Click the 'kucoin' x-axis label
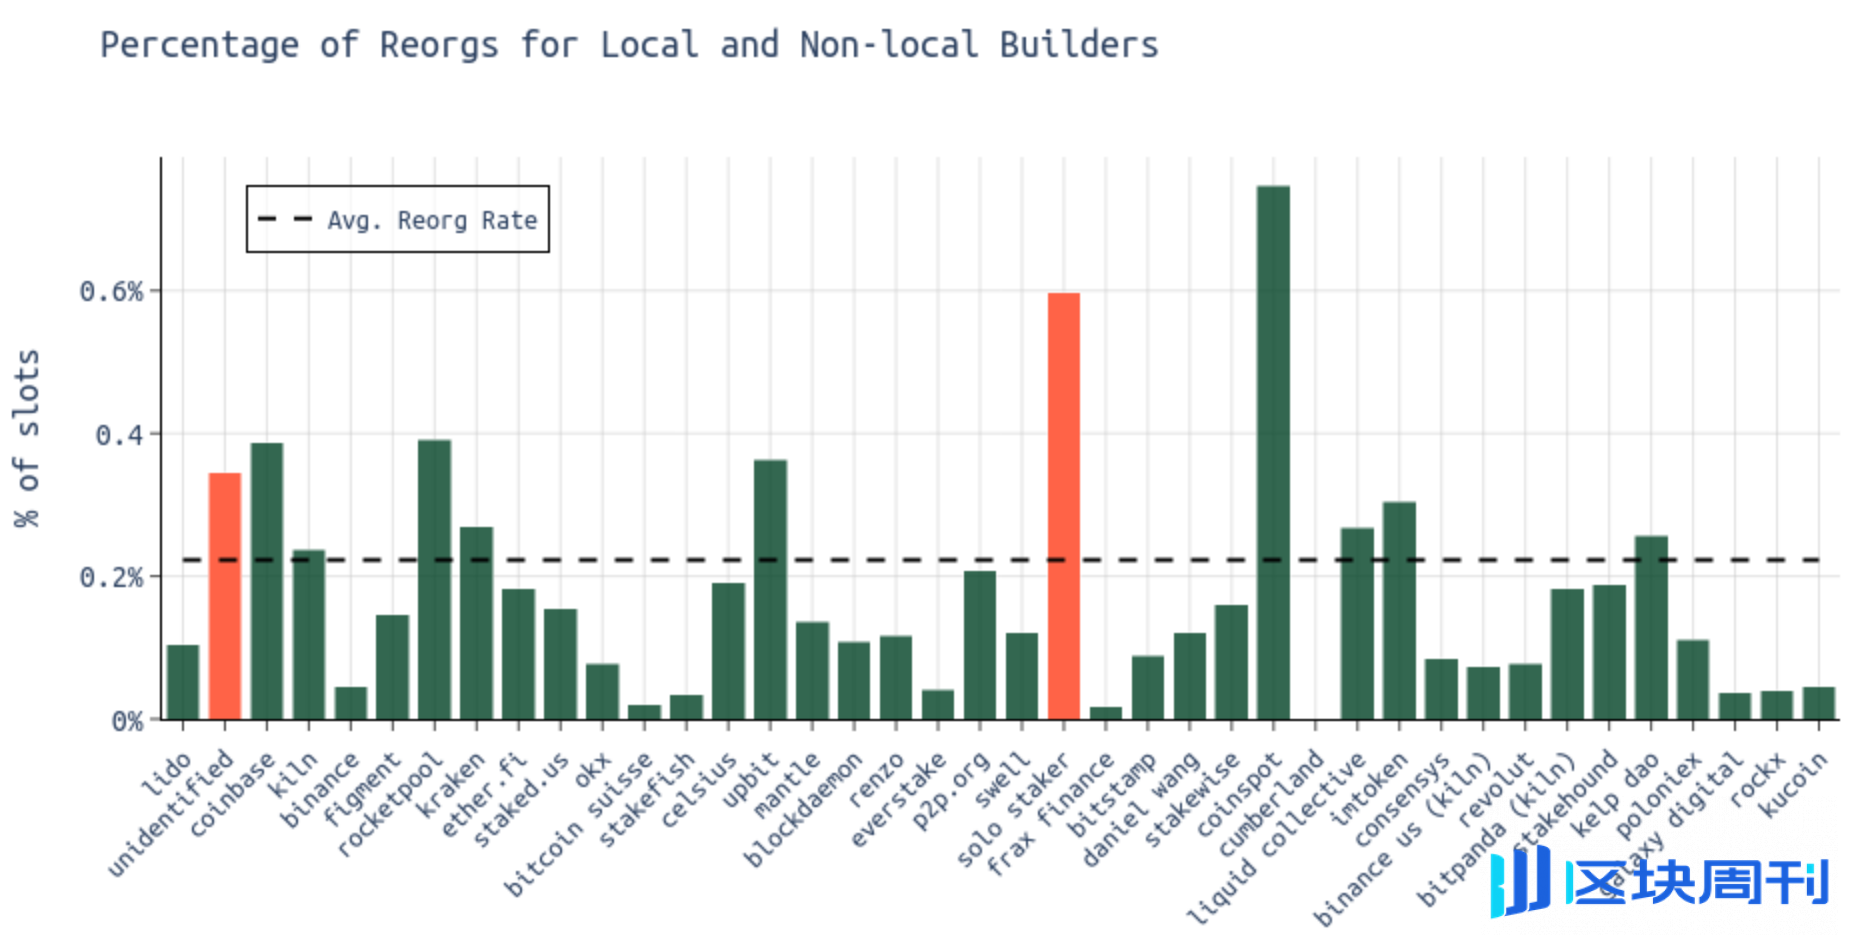The height and width of the screenshot is (935, 1859). pyautogui.click(x=1795, y=784)
